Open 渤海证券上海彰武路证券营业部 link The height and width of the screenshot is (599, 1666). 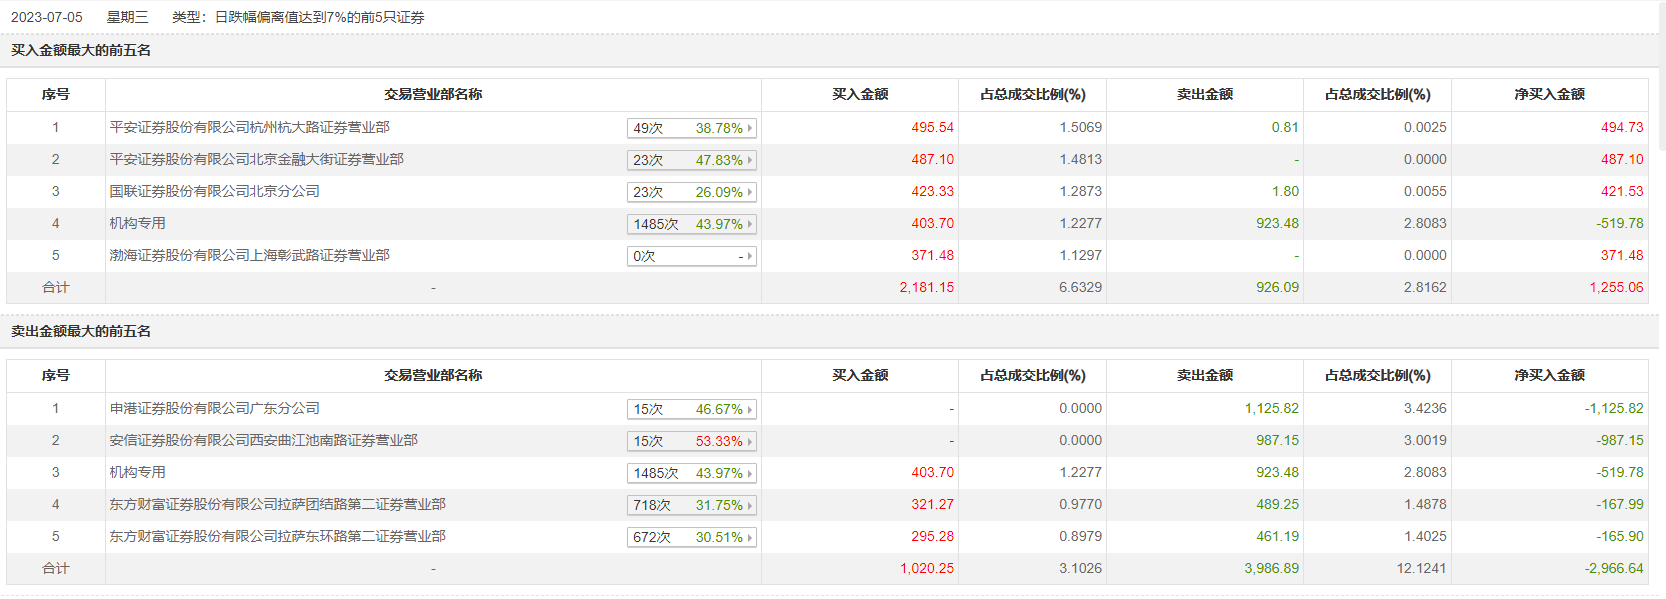click(x=249, y=255)
